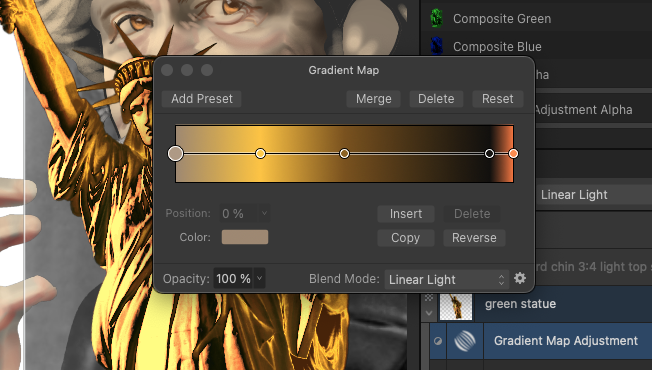Open the Opacity percentage dropdown arrow
652x370 pixels.
[x=259, y=278]
